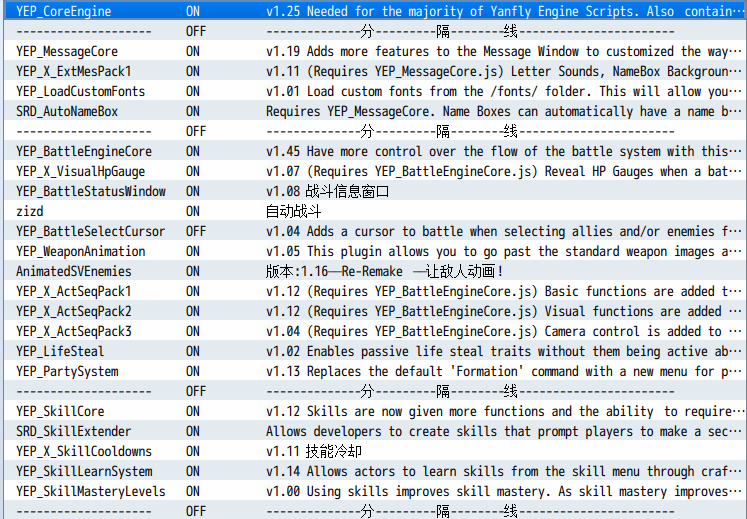Screen dimensions: 747x519
Task: Select the YEP_BattleStatusWindow plugin name
Action: [x=91, y=191]
